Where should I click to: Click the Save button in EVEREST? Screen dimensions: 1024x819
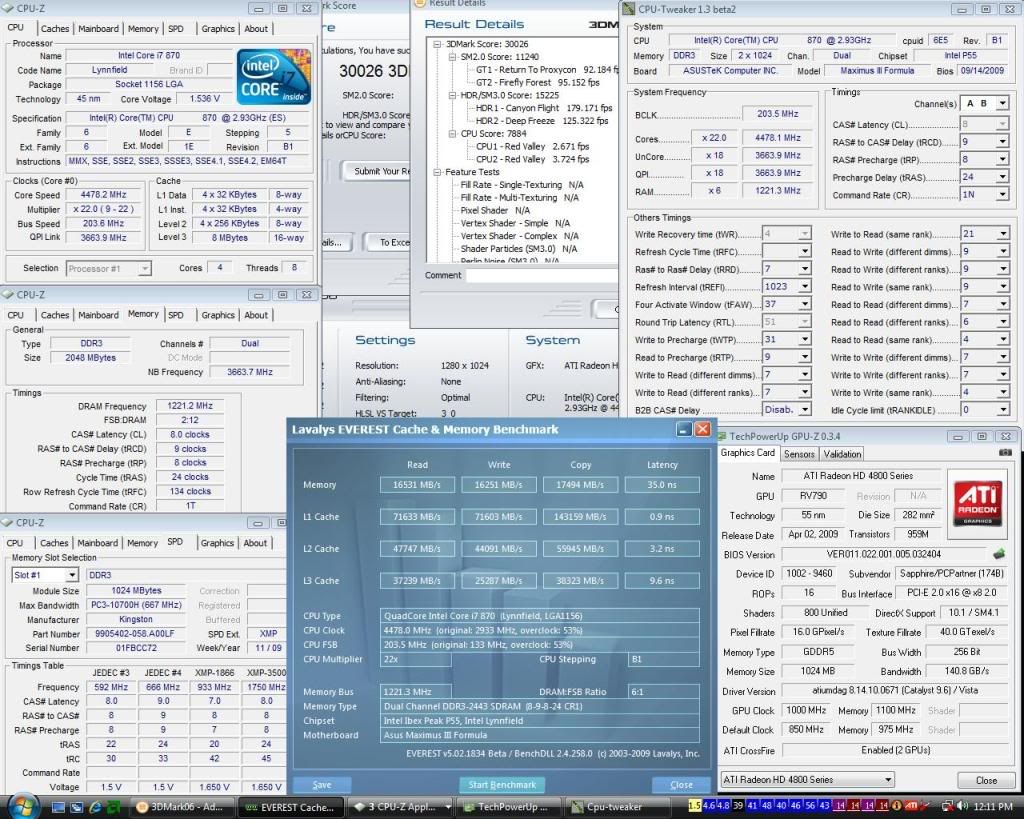(x=322, y=785)
